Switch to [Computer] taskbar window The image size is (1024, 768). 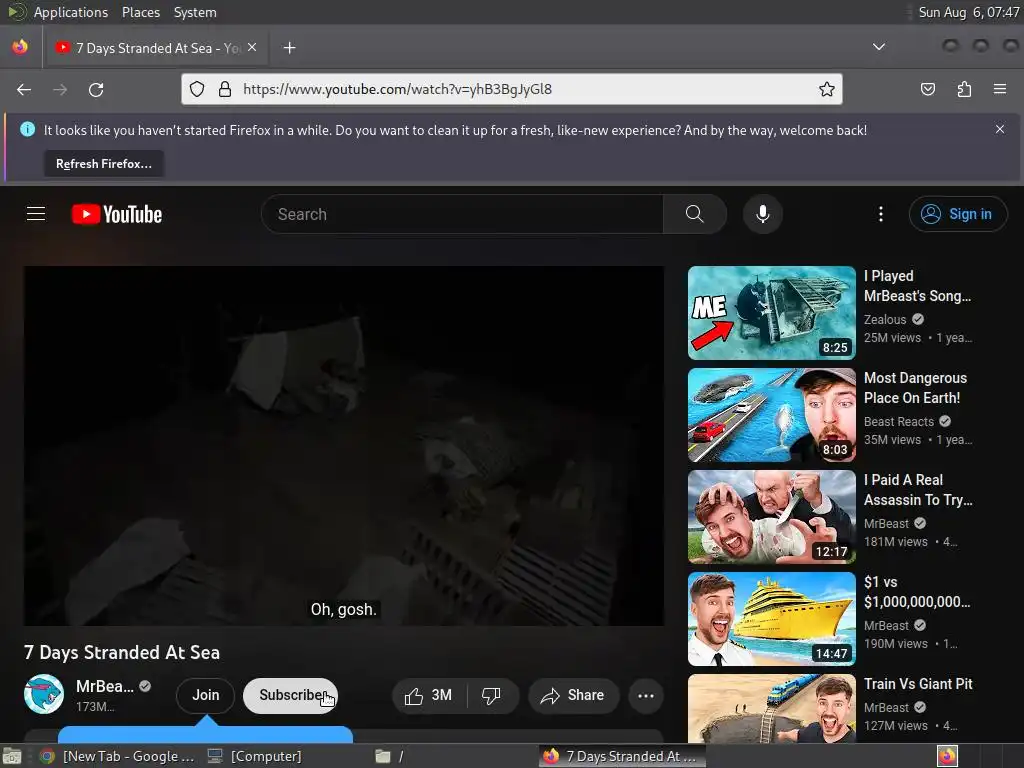pyautogui.click(x=255, y=756)
